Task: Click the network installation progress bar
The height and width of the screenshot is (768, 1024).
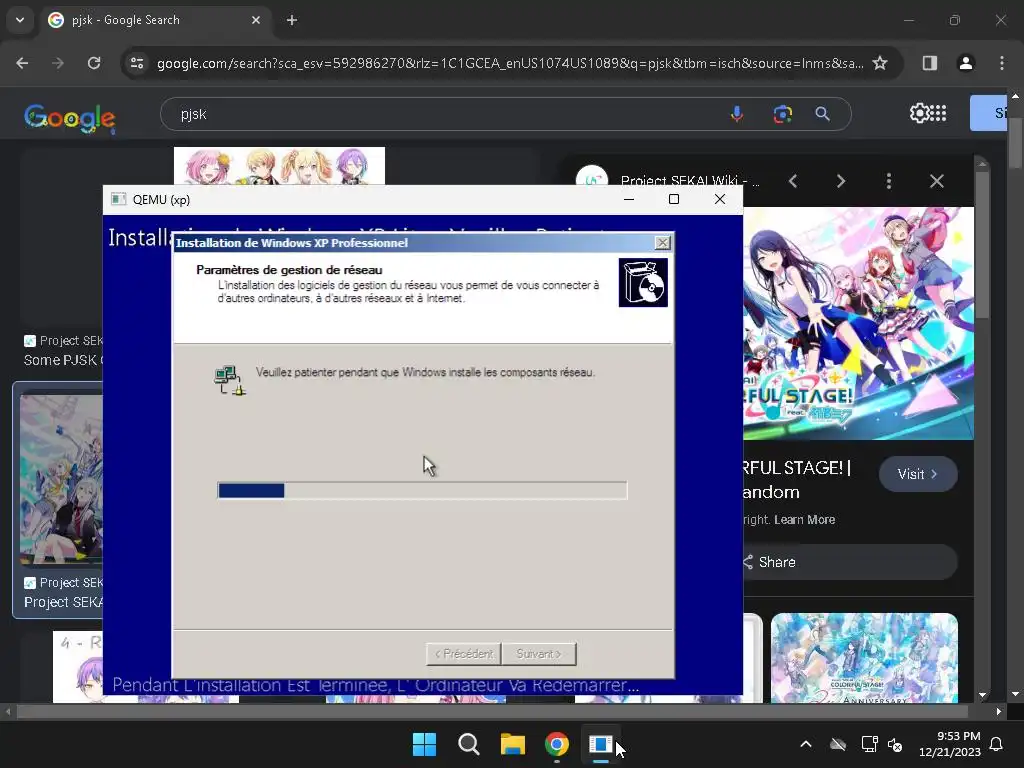Action: click(422, 490)
